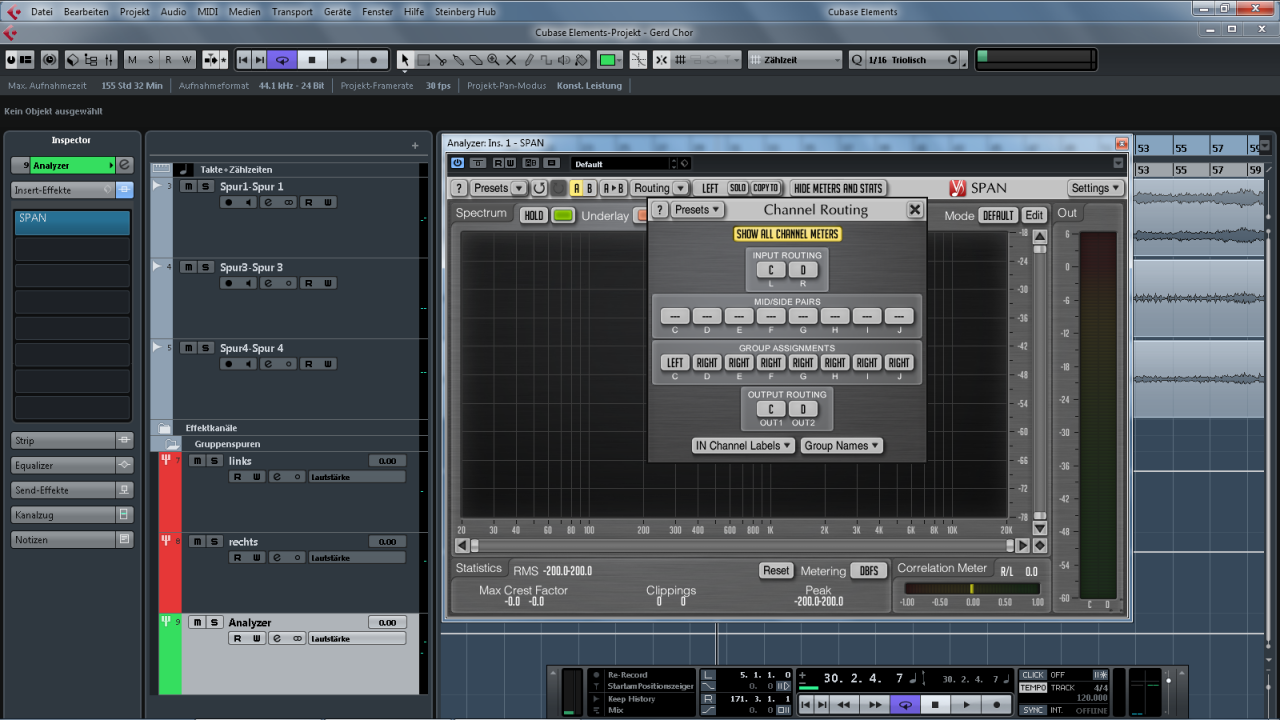
Task: Expand the Send-Effekte inspector section
Action: 63,490
